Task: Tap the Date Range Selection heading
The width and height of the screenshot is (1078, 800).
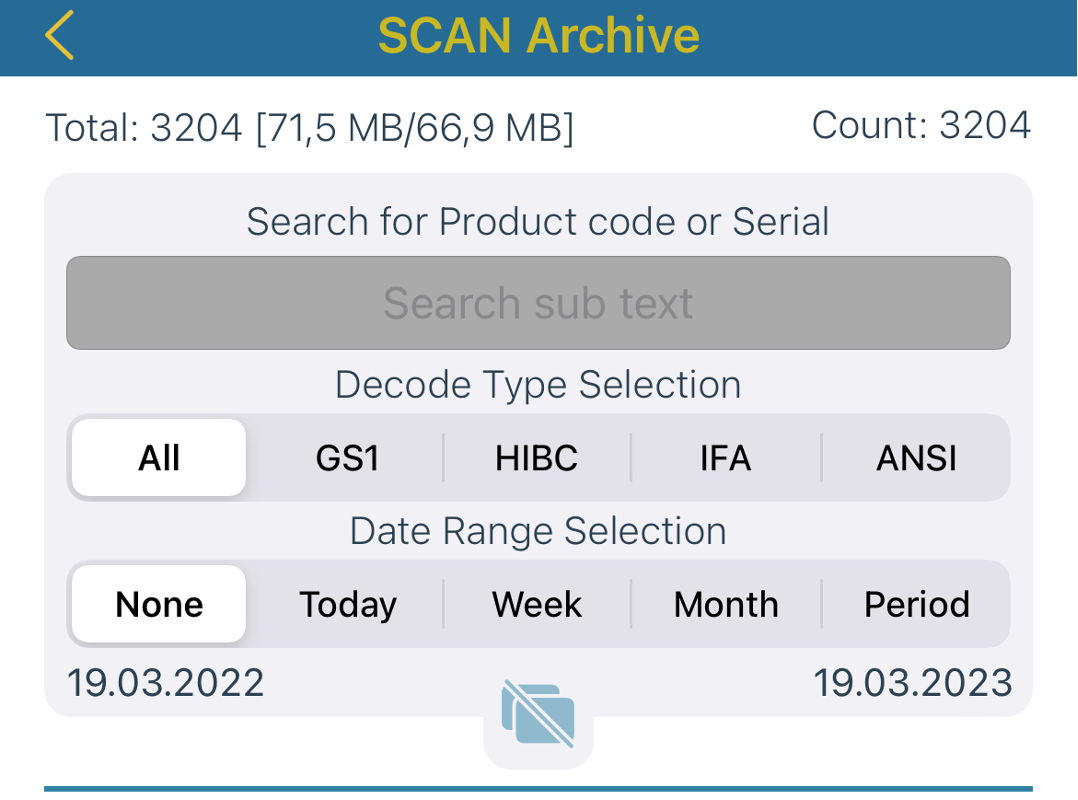Action: (538, 531)
